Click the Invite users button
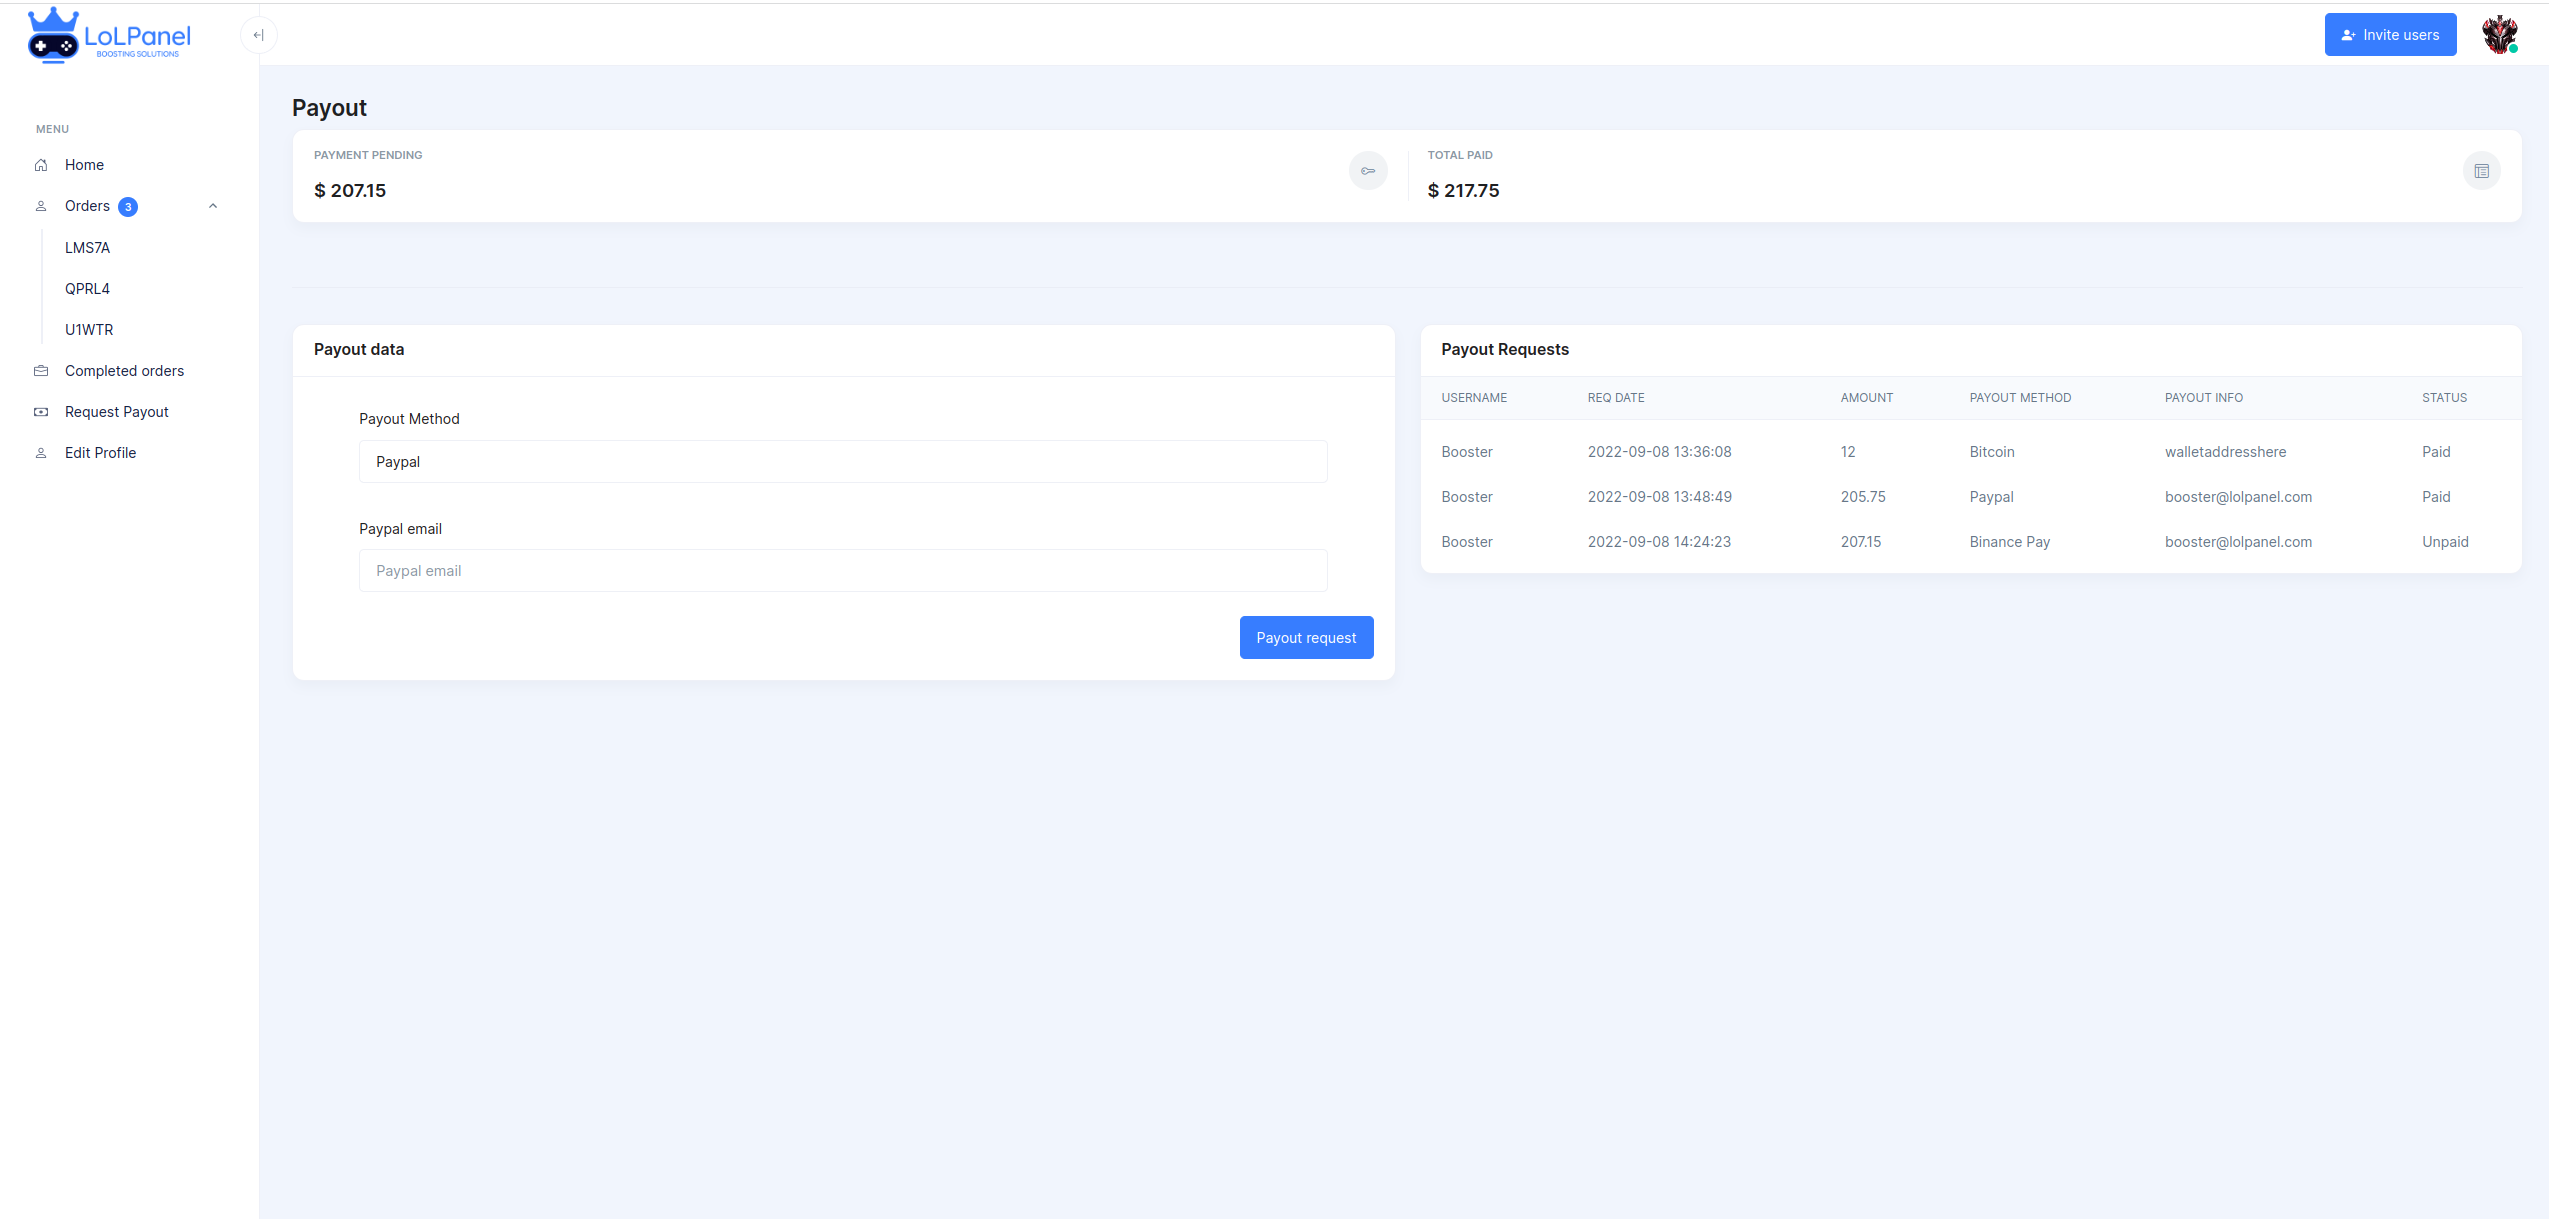 (x=2389, y=35)
